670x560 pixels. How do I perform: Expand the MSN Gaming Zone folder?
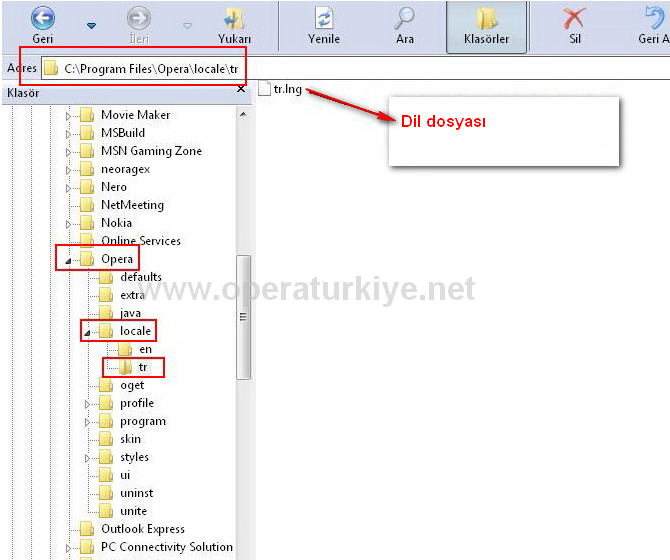click(x=68, y=152)
